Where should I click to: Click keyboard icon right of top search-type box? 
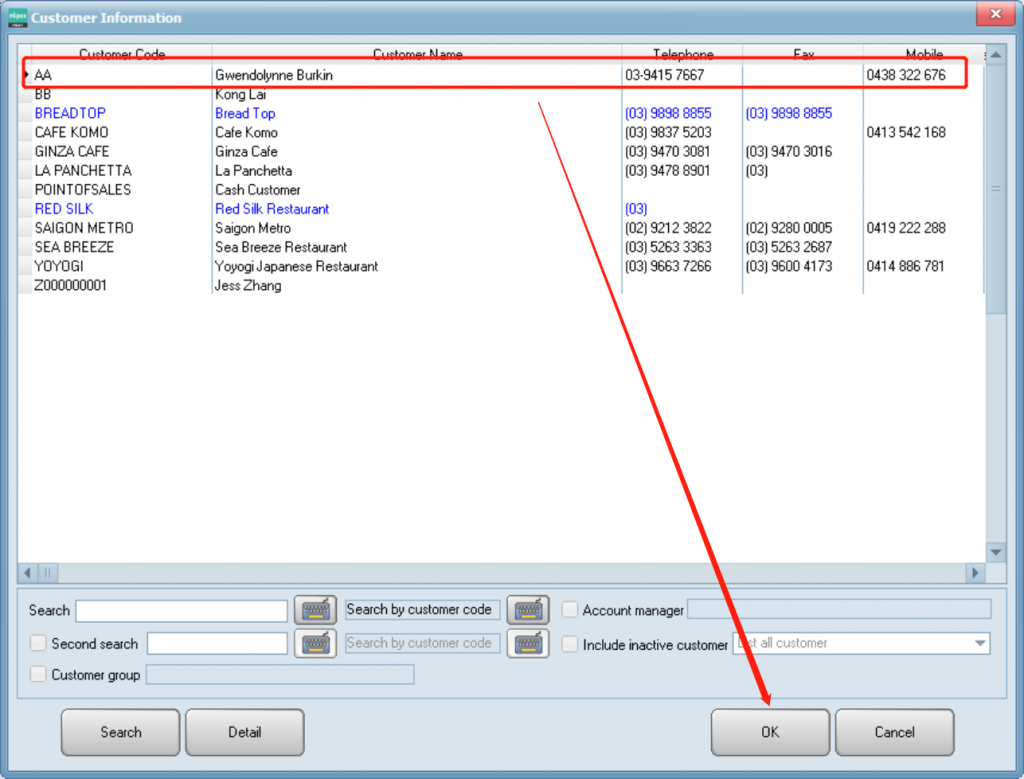pos(528,610)
